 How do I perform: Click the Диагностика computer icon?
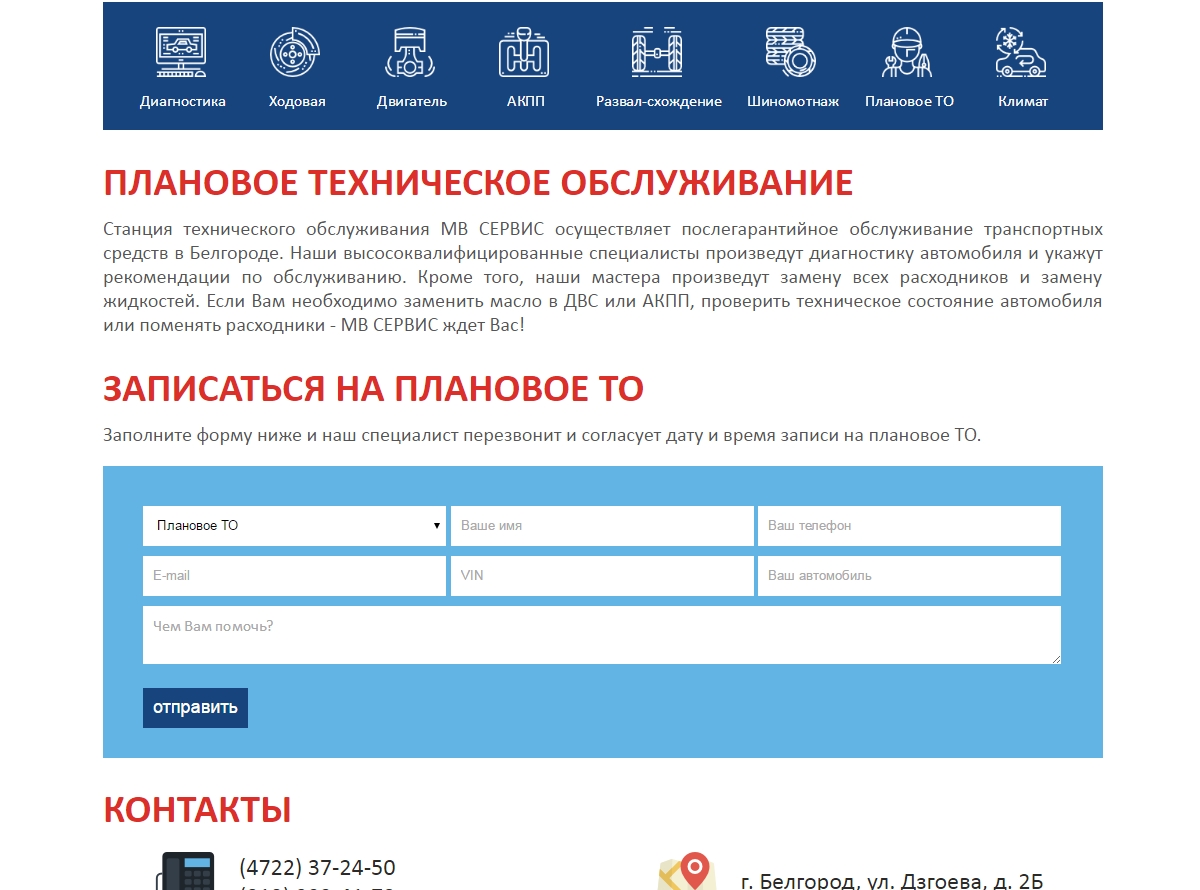click(181, 53)
